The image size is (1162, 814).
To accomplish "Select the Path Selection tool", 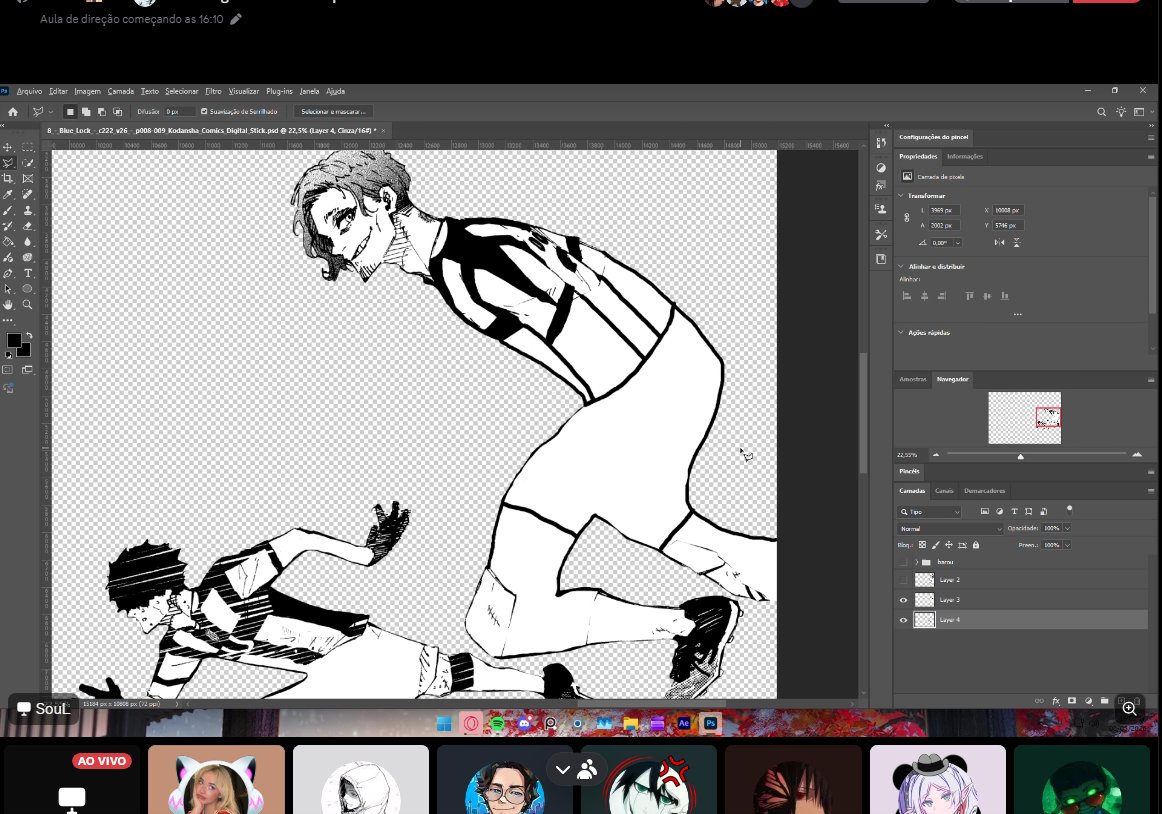I will pos(8,289).
